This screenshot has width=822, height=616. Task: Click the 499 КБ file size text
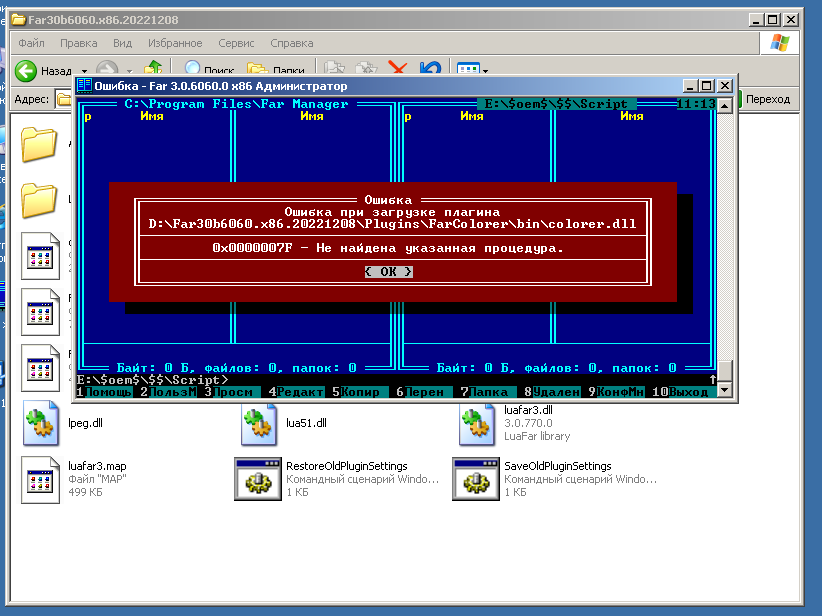[85, 492]
